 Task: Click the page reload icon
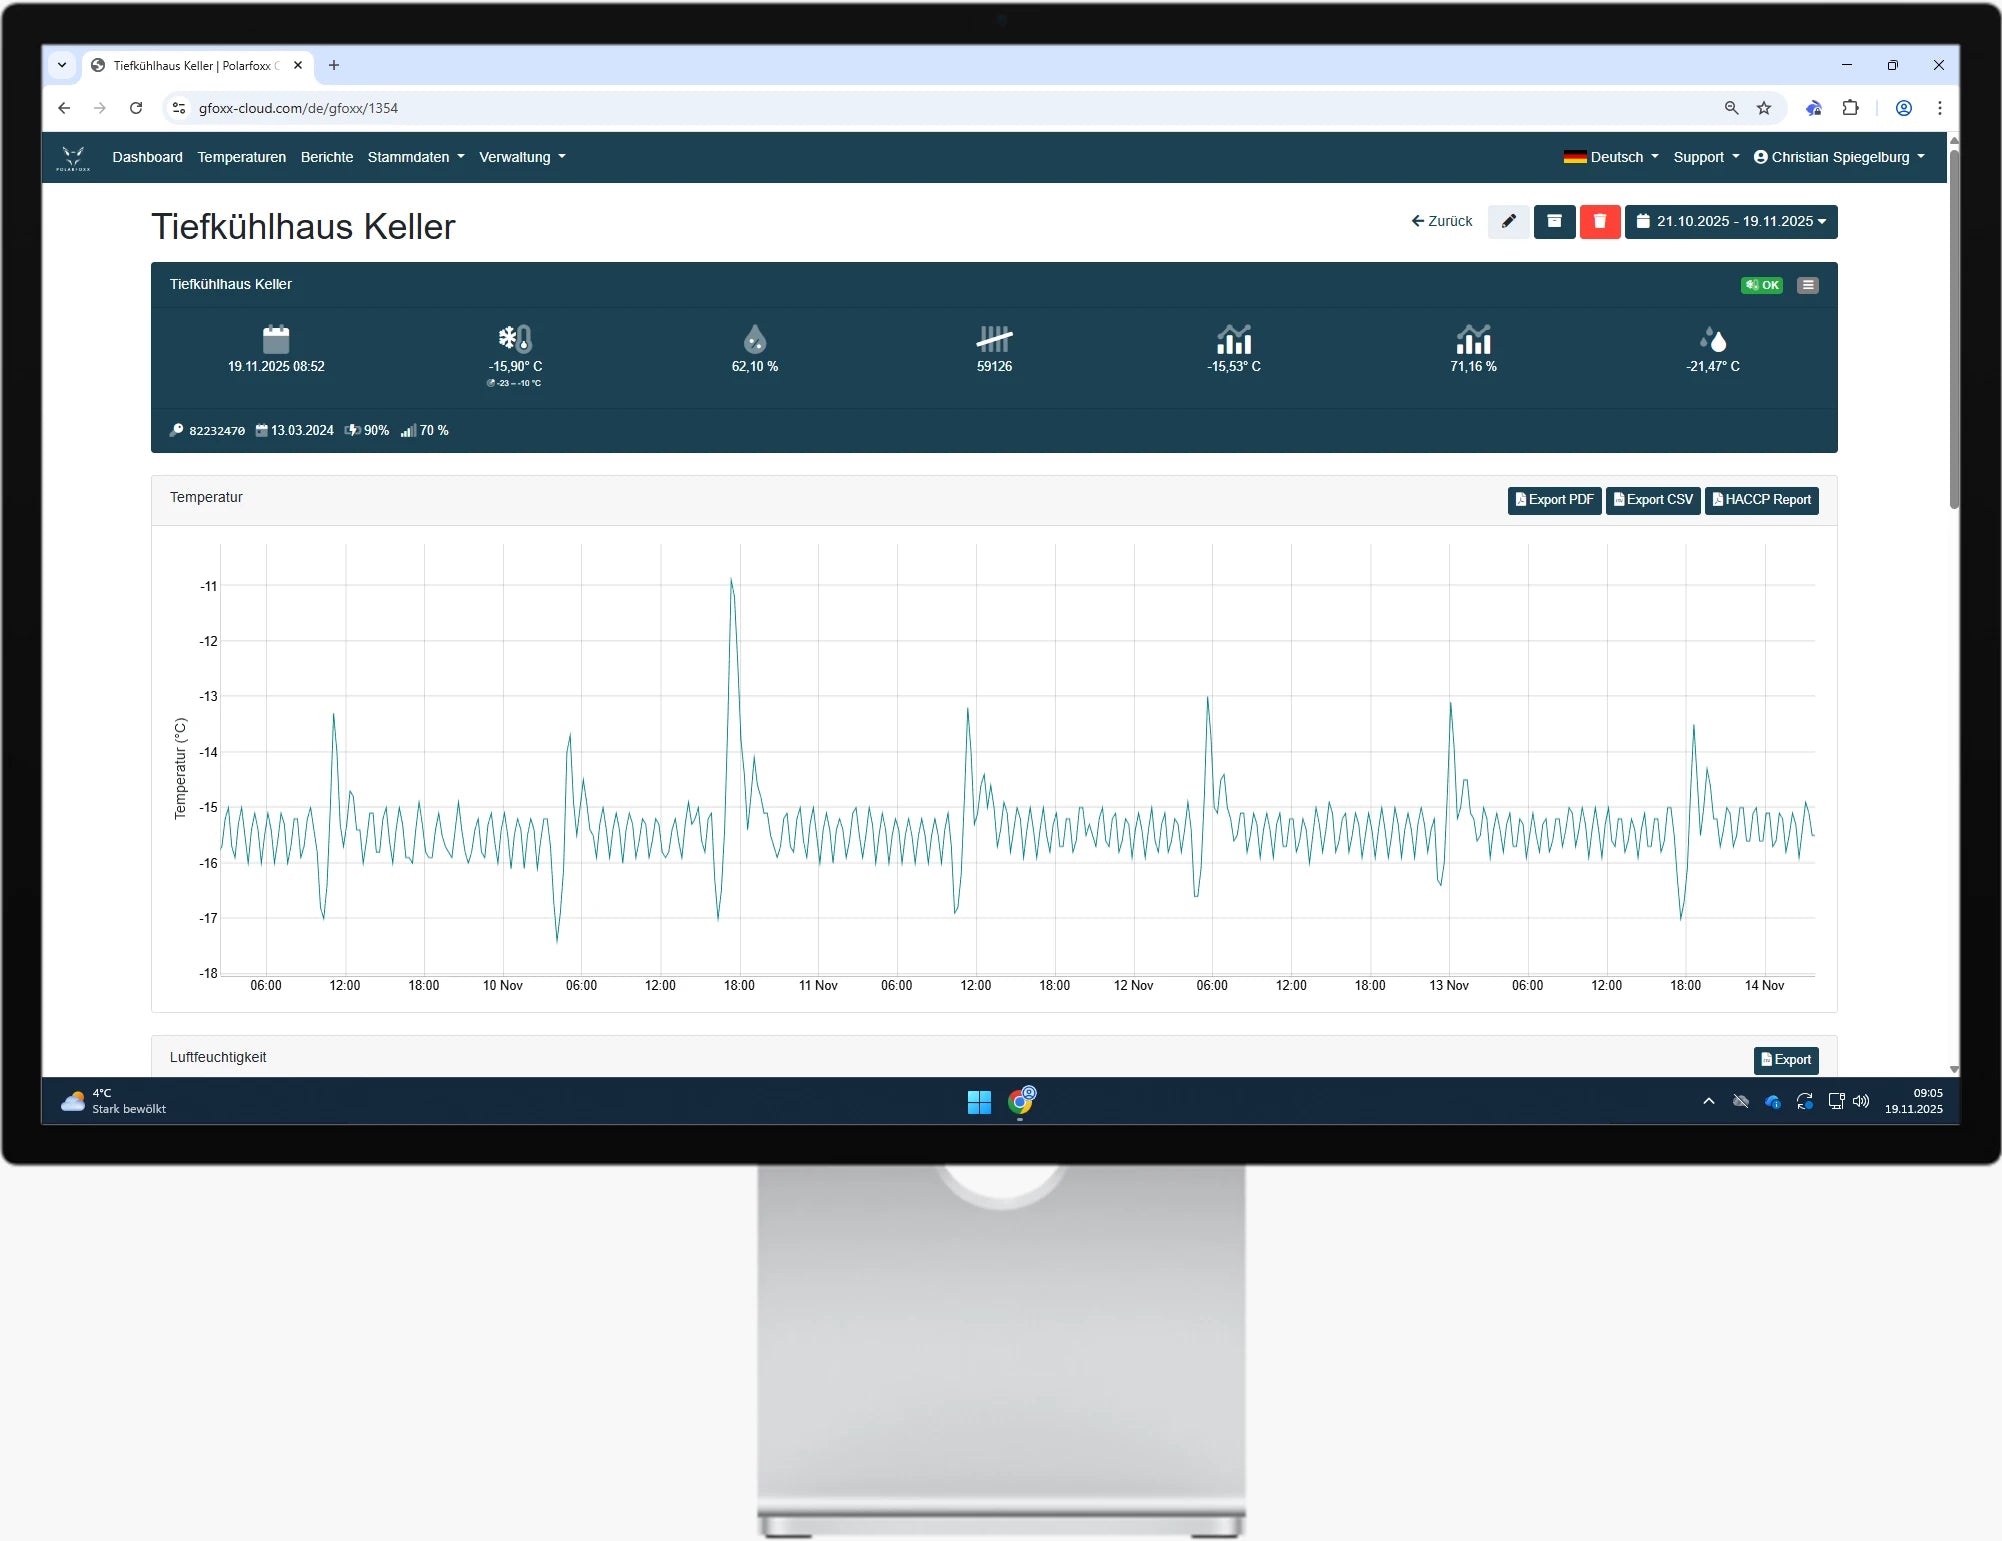(x=136, y=108)
